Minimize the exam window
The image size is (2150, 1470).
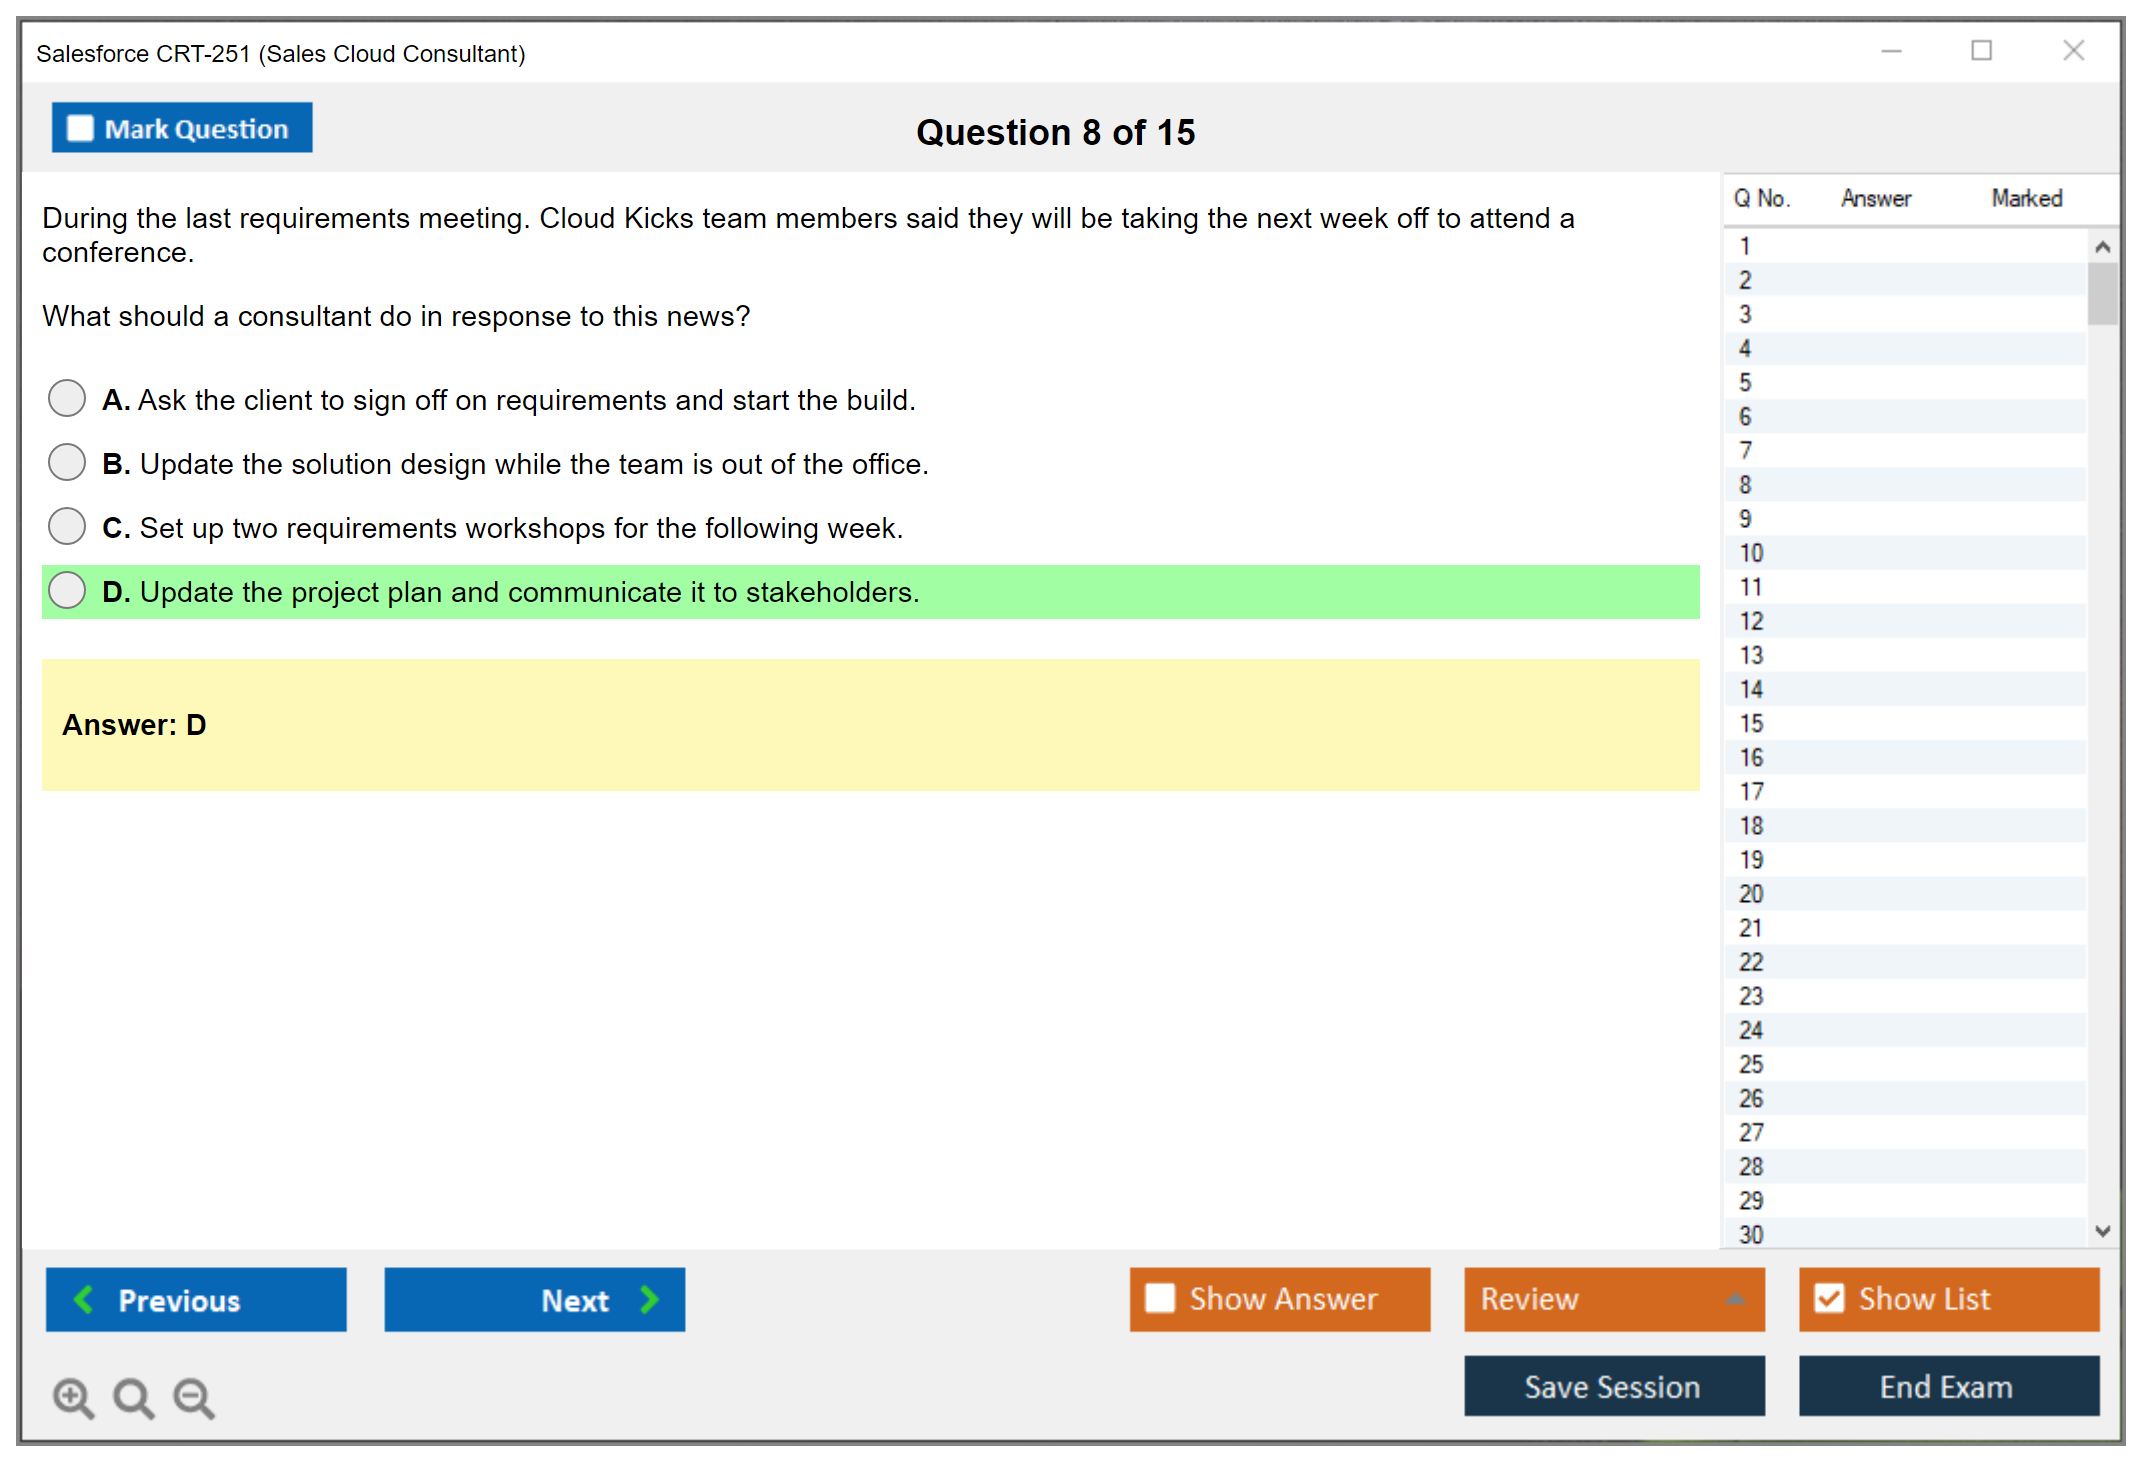pos(1891,51)
